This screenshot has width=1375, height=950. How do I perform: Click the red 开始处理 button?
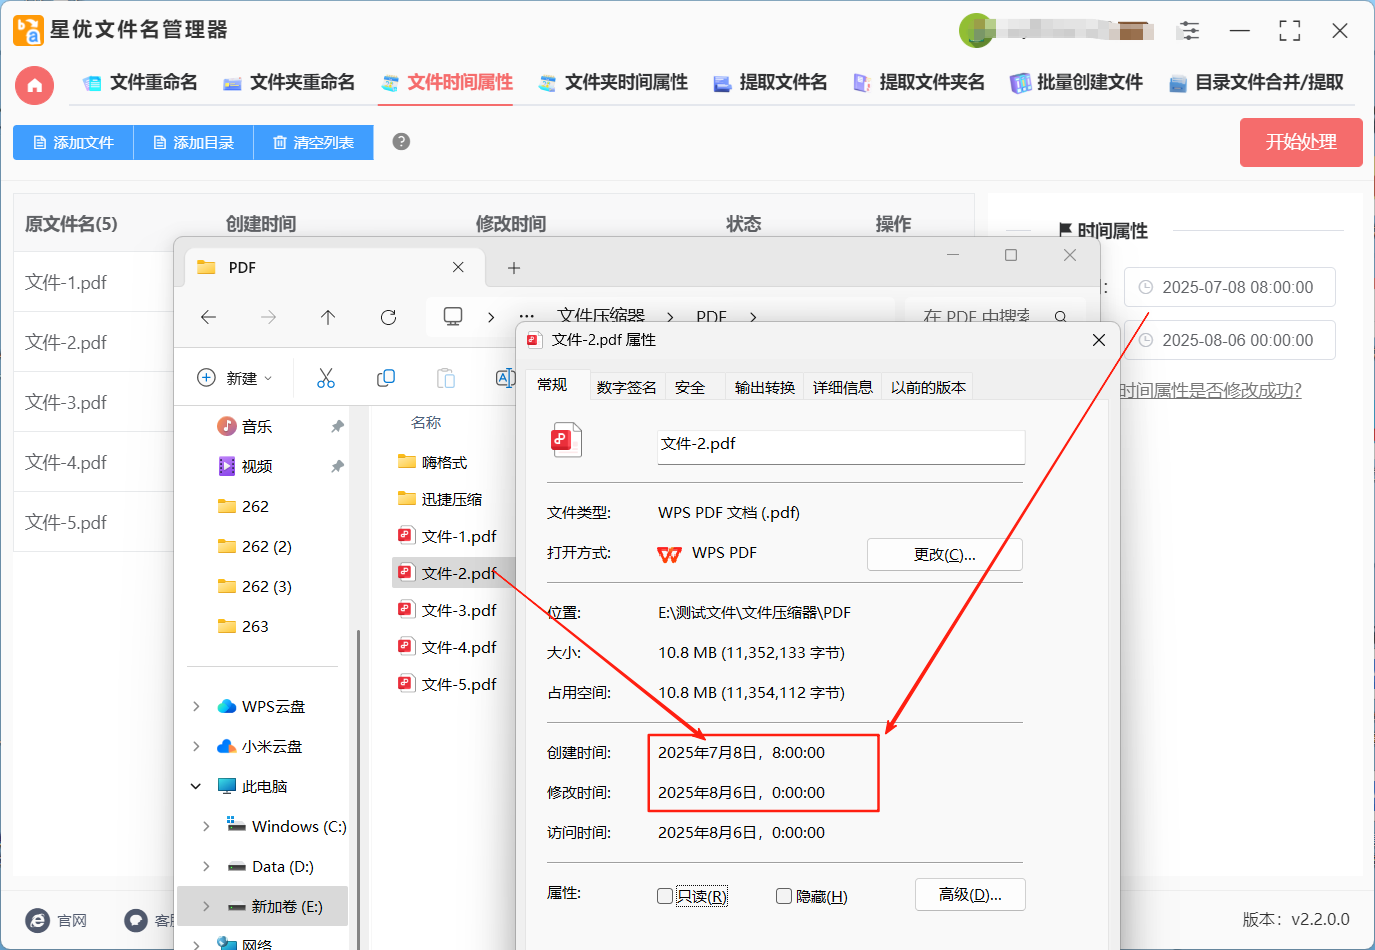[1301, 142]
